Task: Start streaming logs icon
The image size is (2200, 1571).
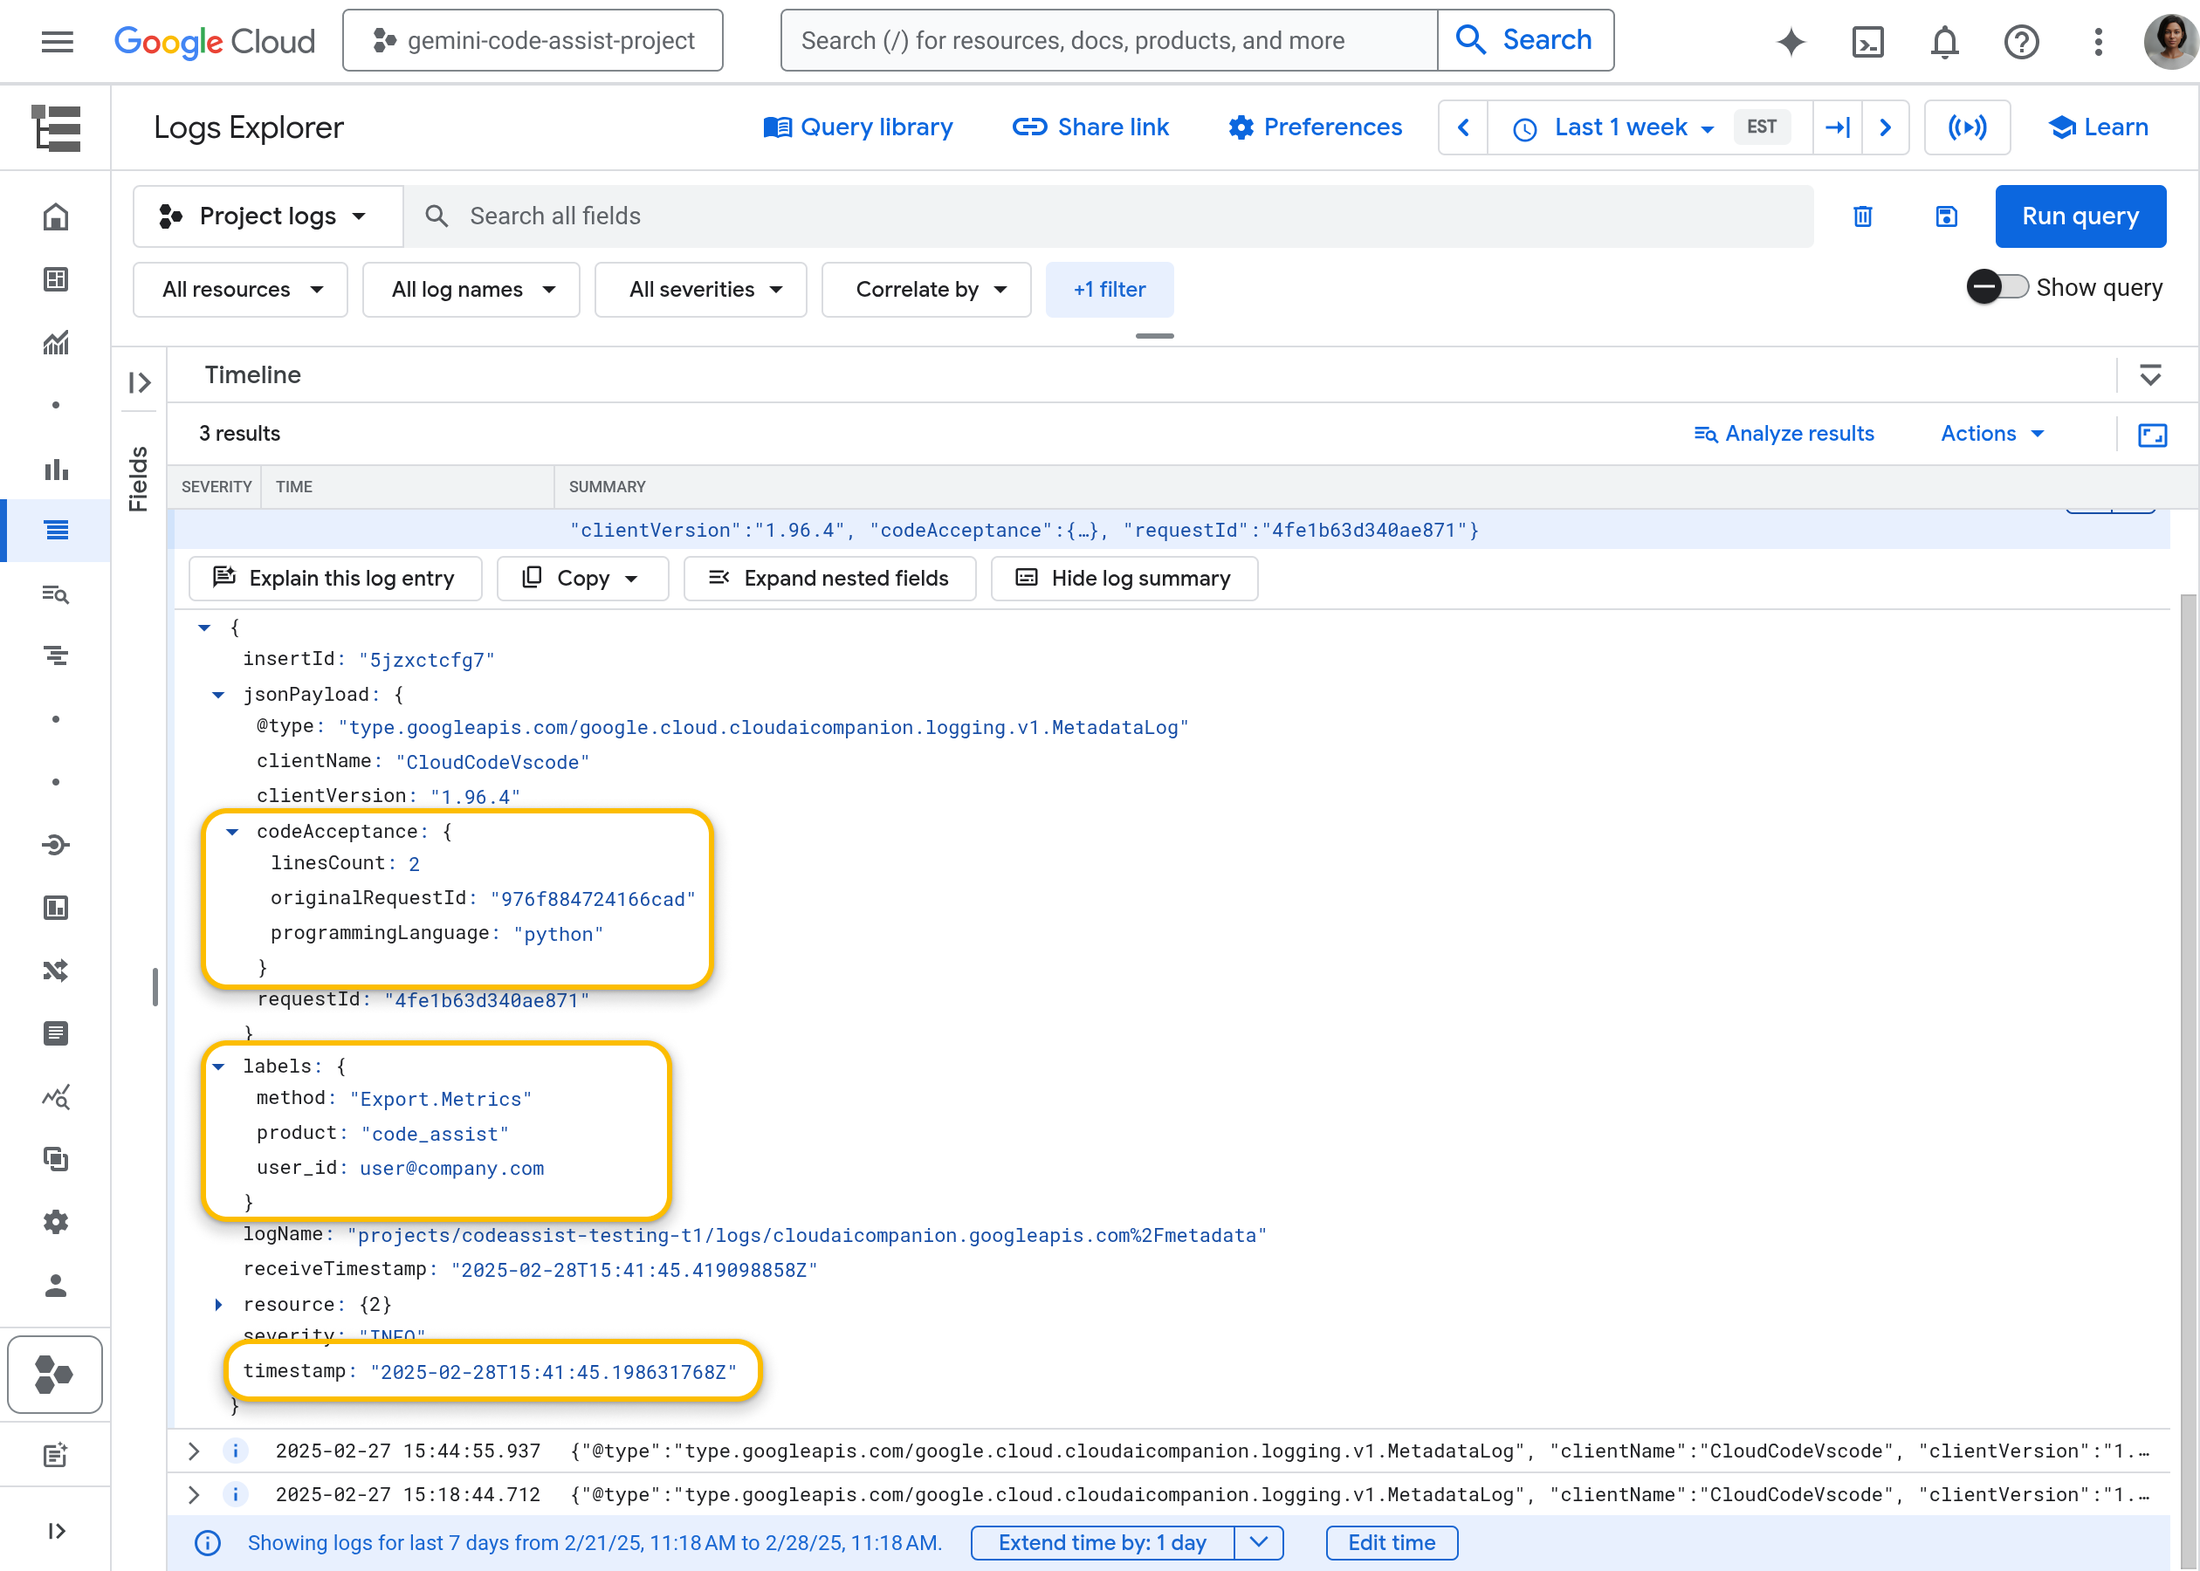Action: (x=1967, y=128)
